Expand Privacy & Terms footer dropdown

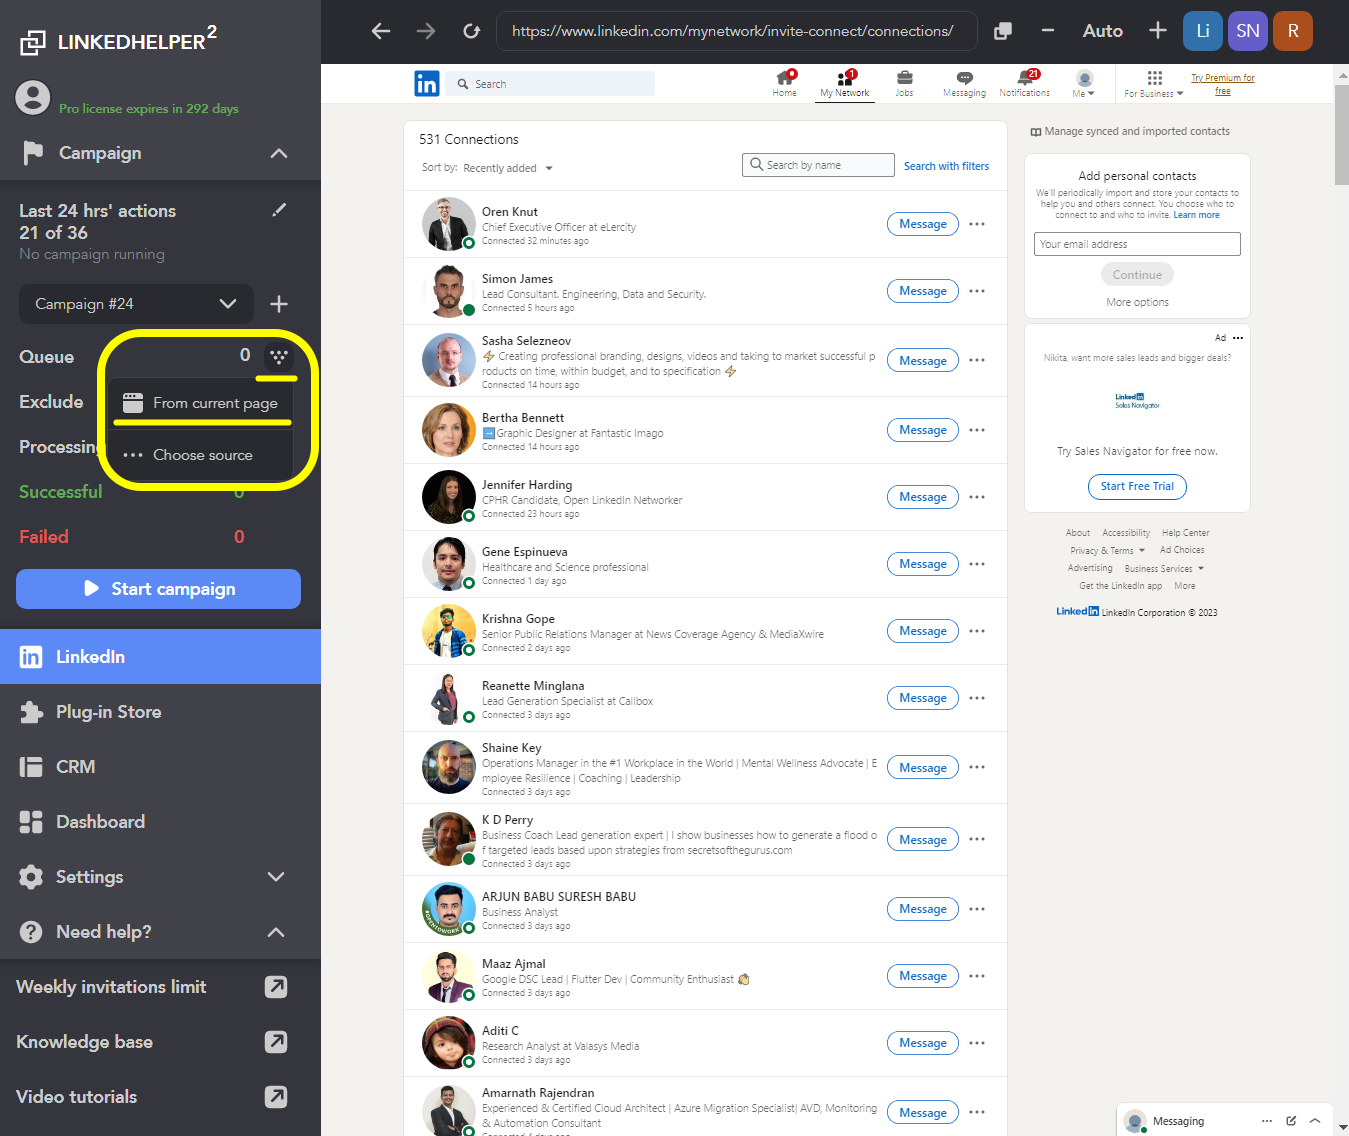tap(1108, 551)
